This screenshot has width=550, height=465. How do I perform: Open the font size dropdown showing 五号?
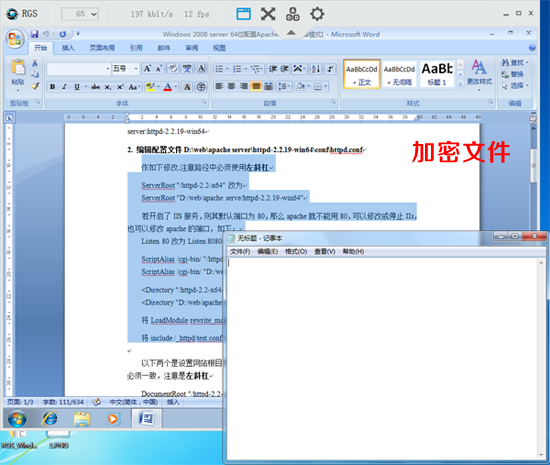(x=125, y=69)
